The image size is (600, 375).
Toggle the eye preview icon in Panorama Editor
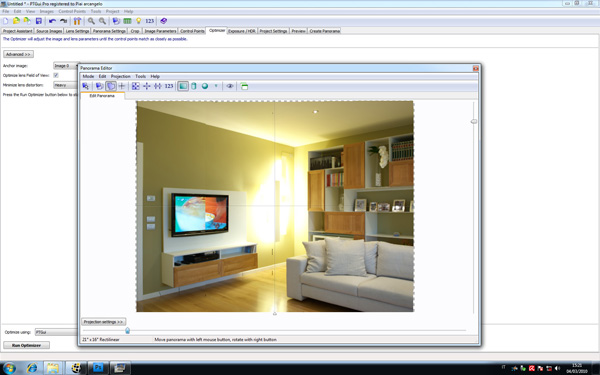[230, 86]
